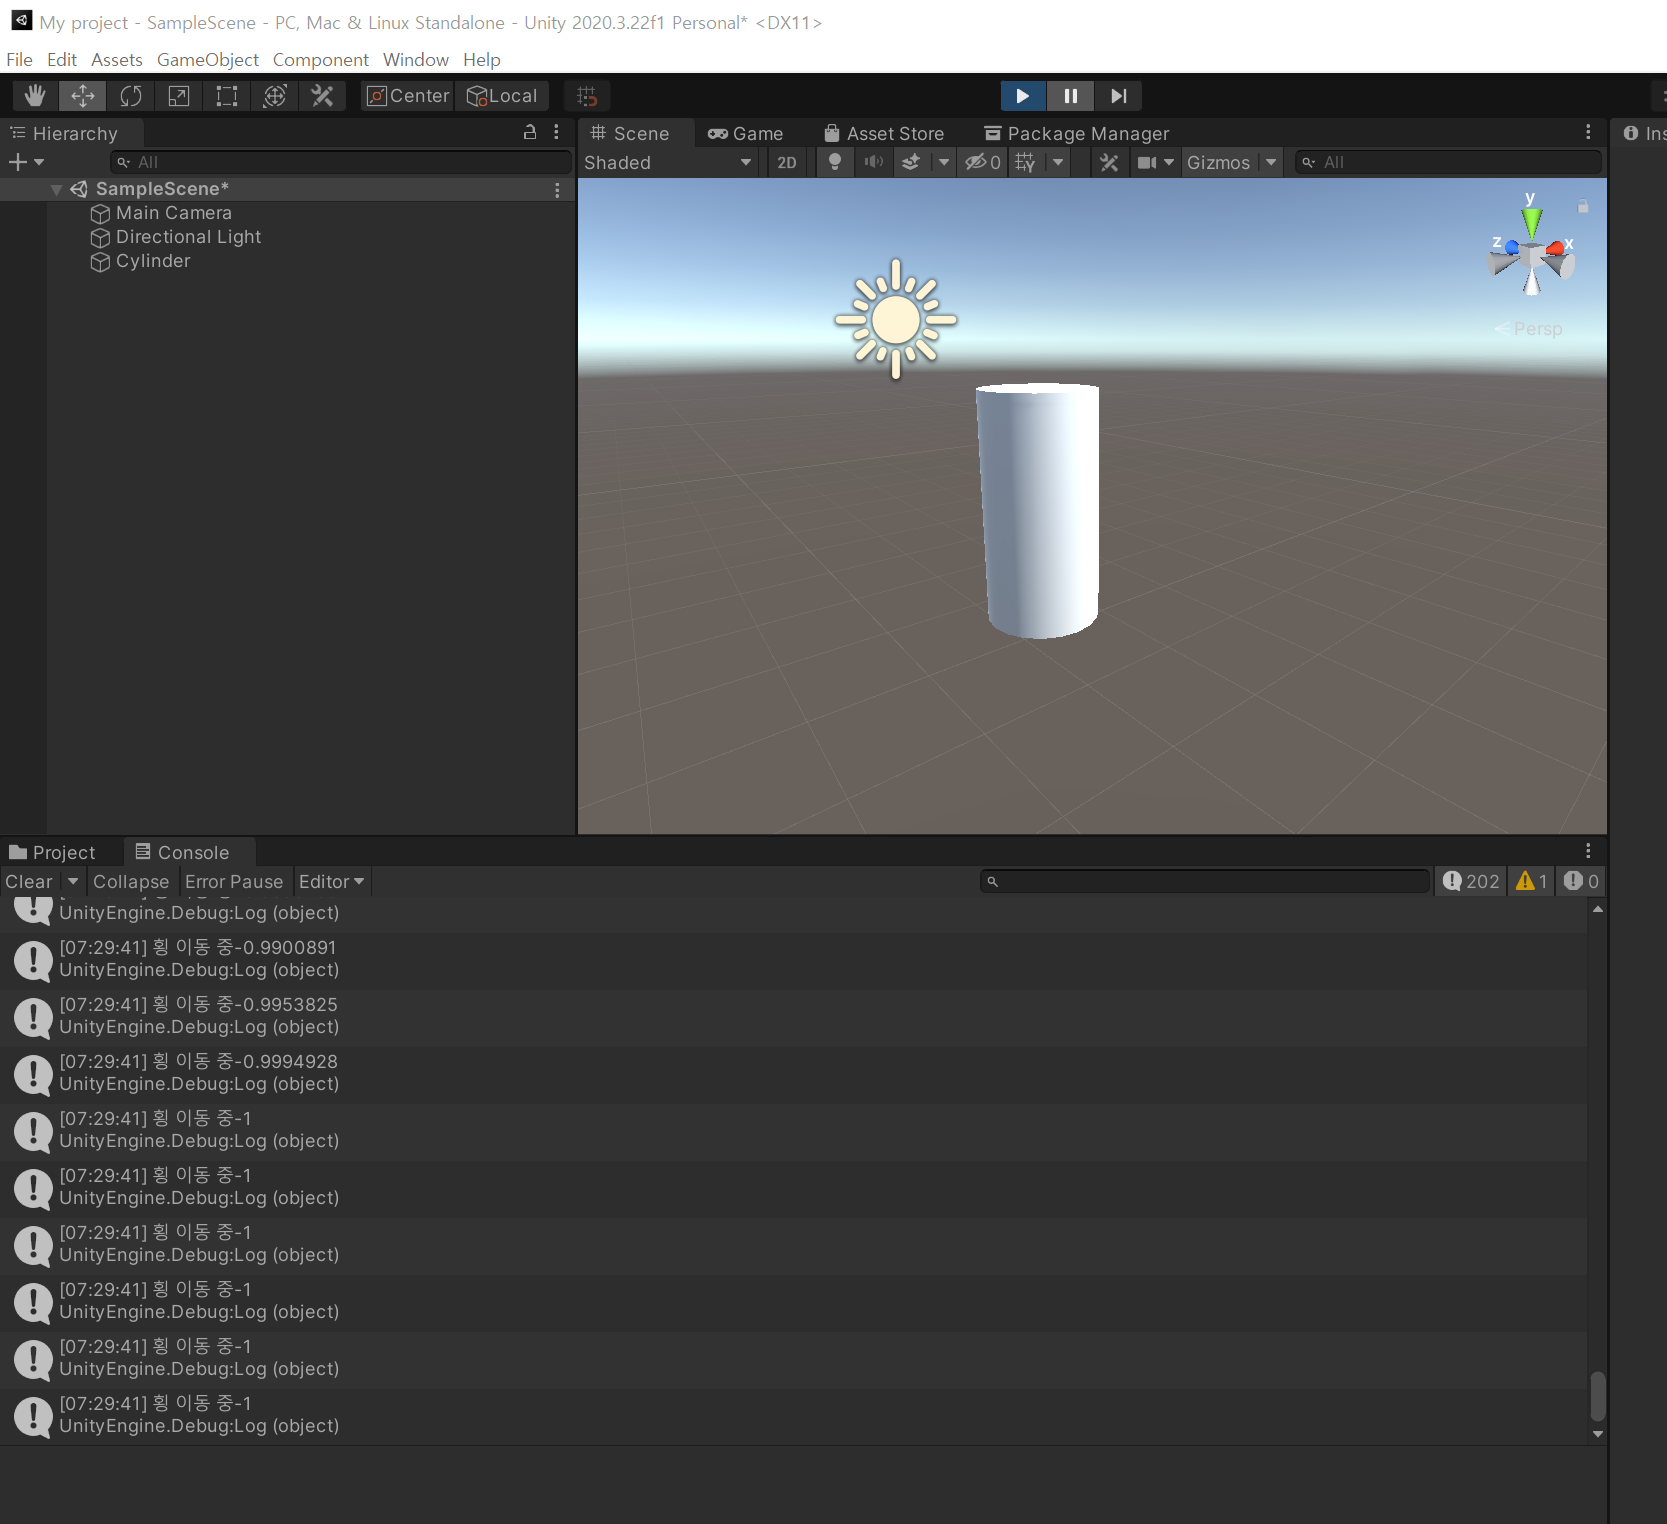Select log entry with value -0.9994928
The image size is (1667, 1524).
tap(793, 1075)
